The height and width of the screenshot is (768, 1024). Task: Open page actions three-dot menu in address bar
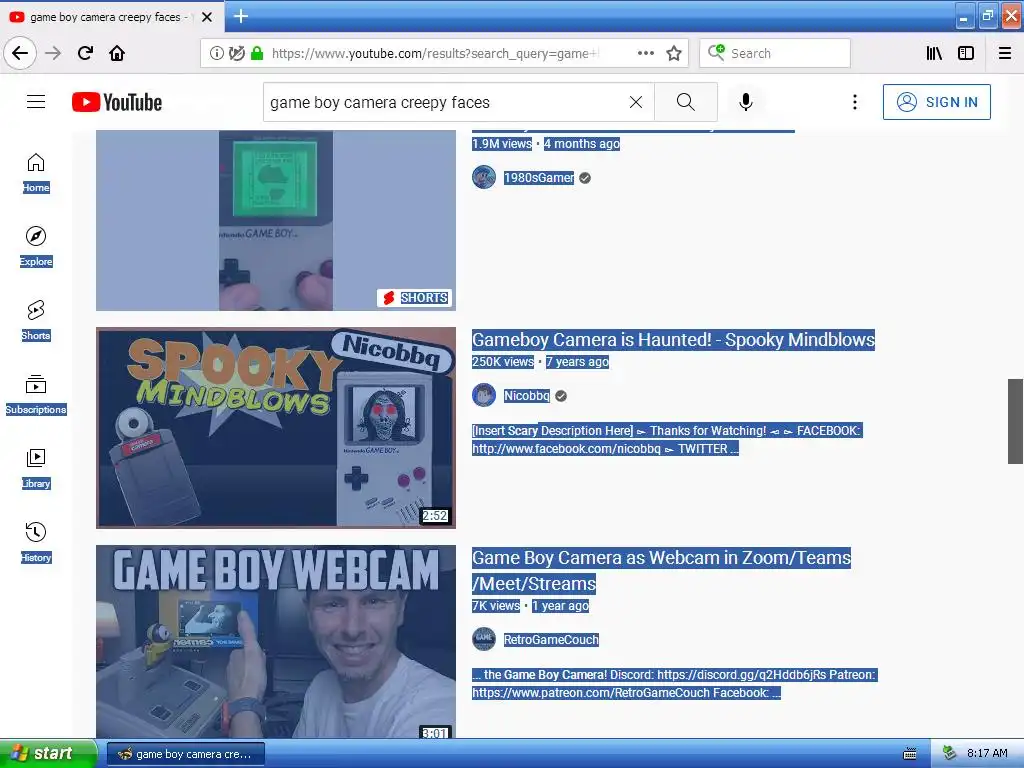[645, 53]
